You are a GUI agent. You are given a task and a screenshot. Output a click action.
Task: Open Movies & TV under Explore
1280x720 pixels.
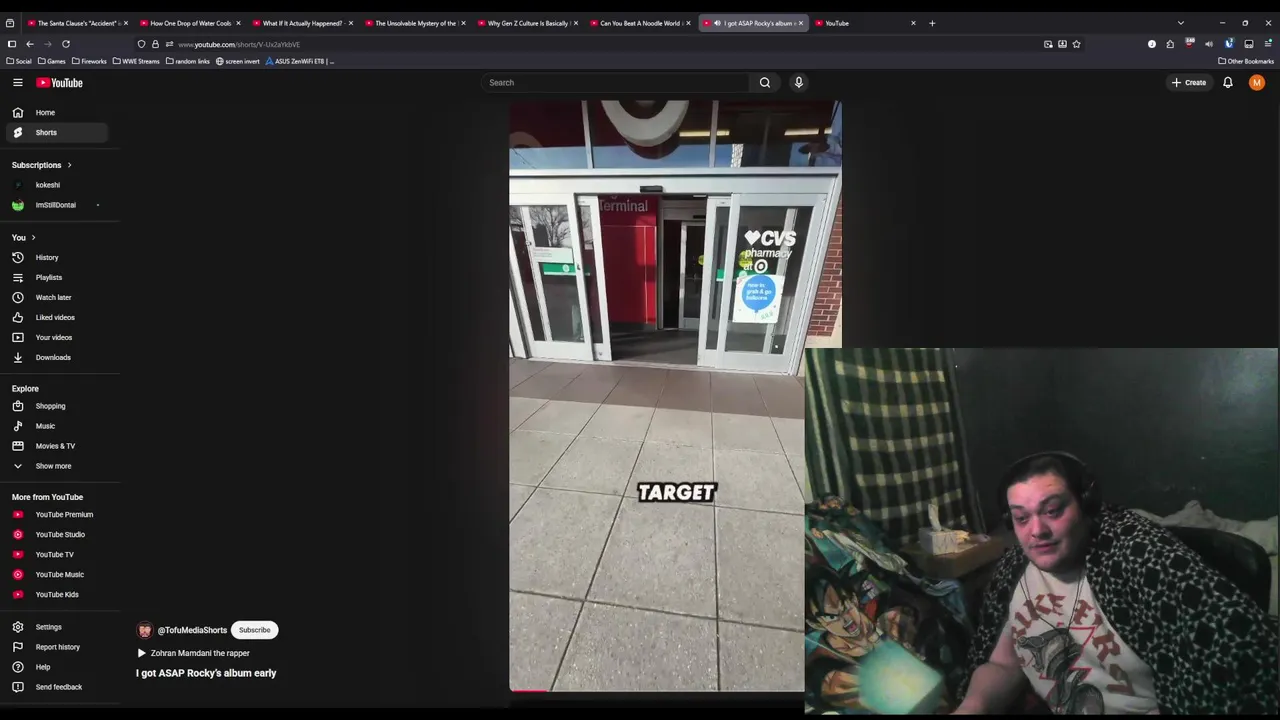tap(57, 446)
